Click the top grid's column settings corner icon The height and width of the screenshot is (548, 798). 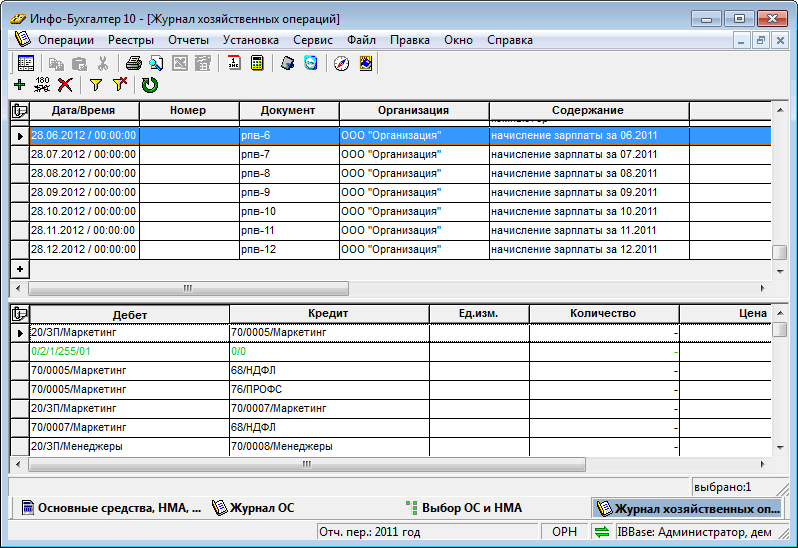pos(20,110)
